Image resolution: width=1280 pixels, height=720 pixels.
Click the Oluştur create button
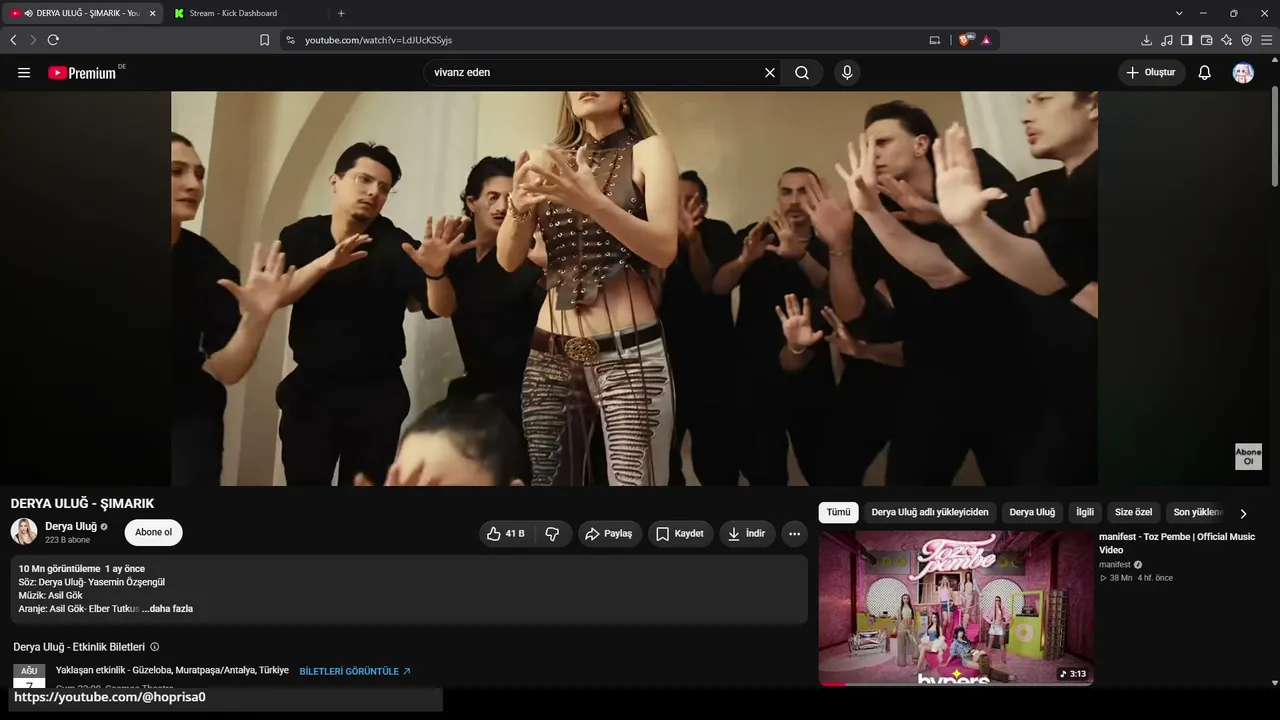point(1152,73)
